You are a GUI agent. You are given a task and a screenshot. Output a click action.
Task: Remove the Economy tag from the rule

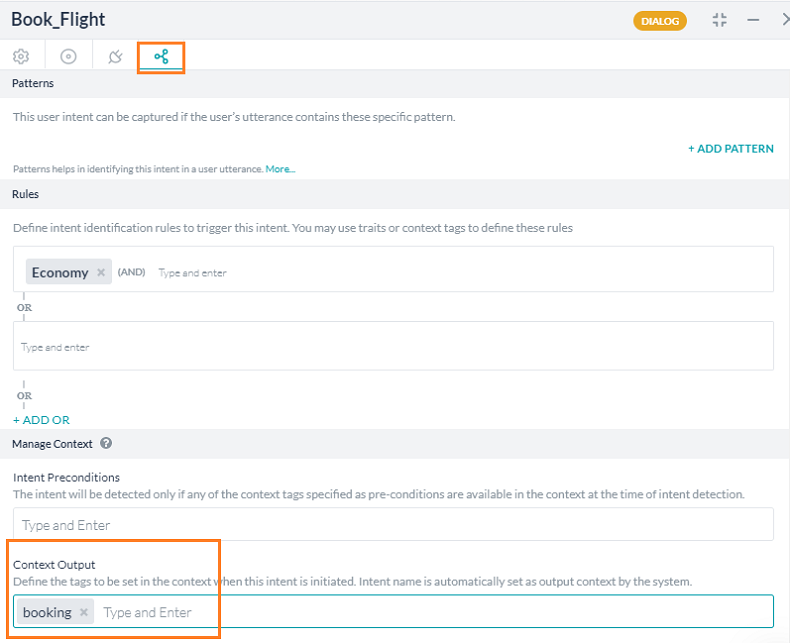(101, 272)
